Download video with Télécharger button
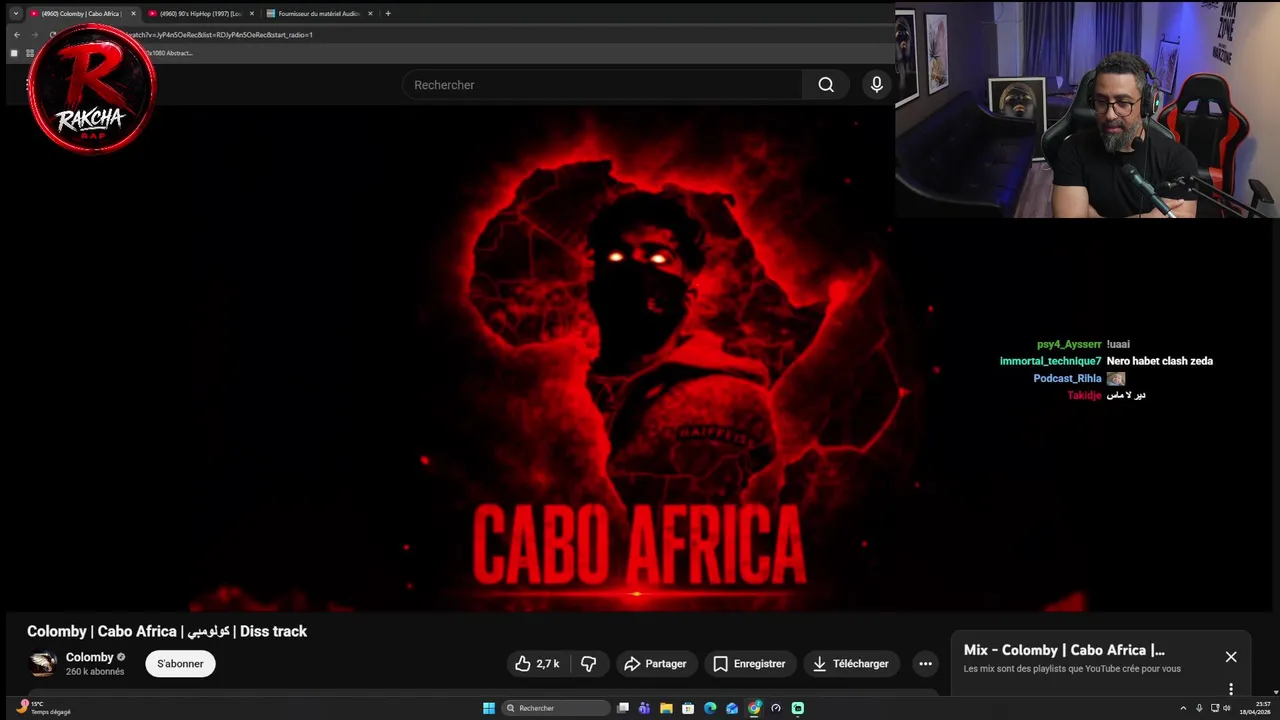The image size is (1280, 720). (x=851, y=664)
